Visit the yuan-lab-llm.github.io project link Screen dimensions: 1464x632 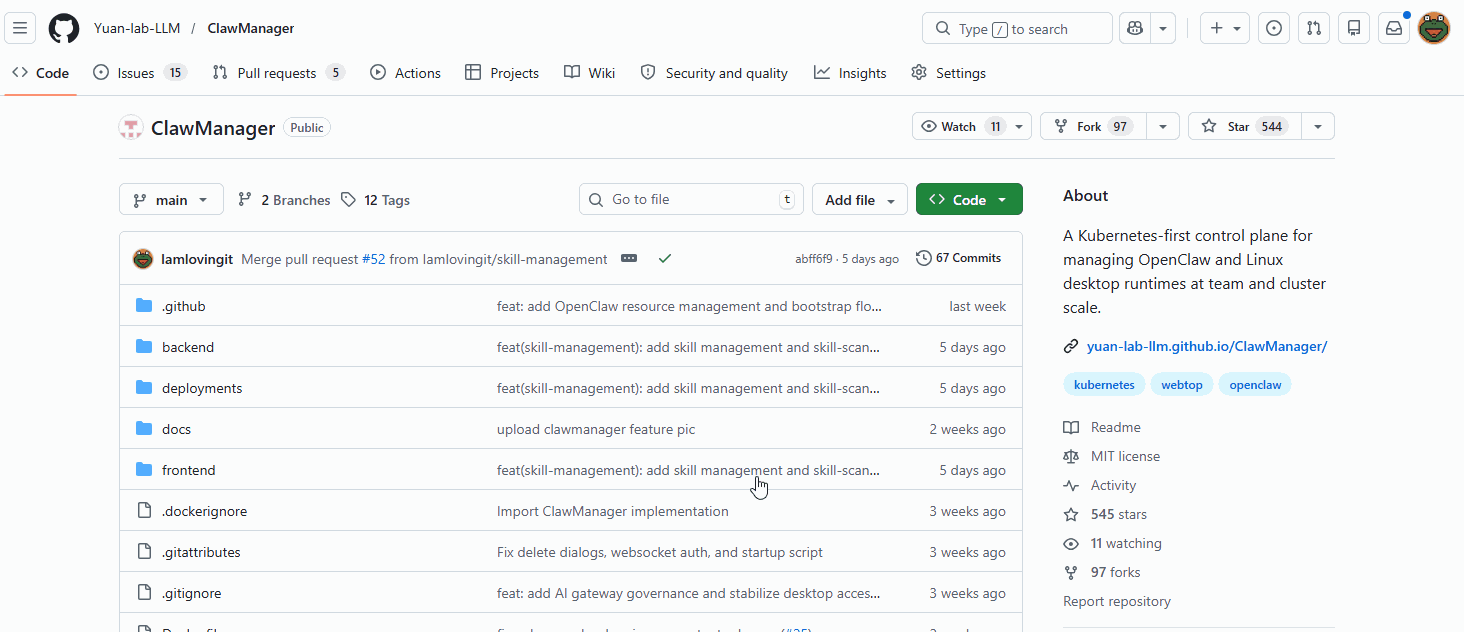point(1207,345)
